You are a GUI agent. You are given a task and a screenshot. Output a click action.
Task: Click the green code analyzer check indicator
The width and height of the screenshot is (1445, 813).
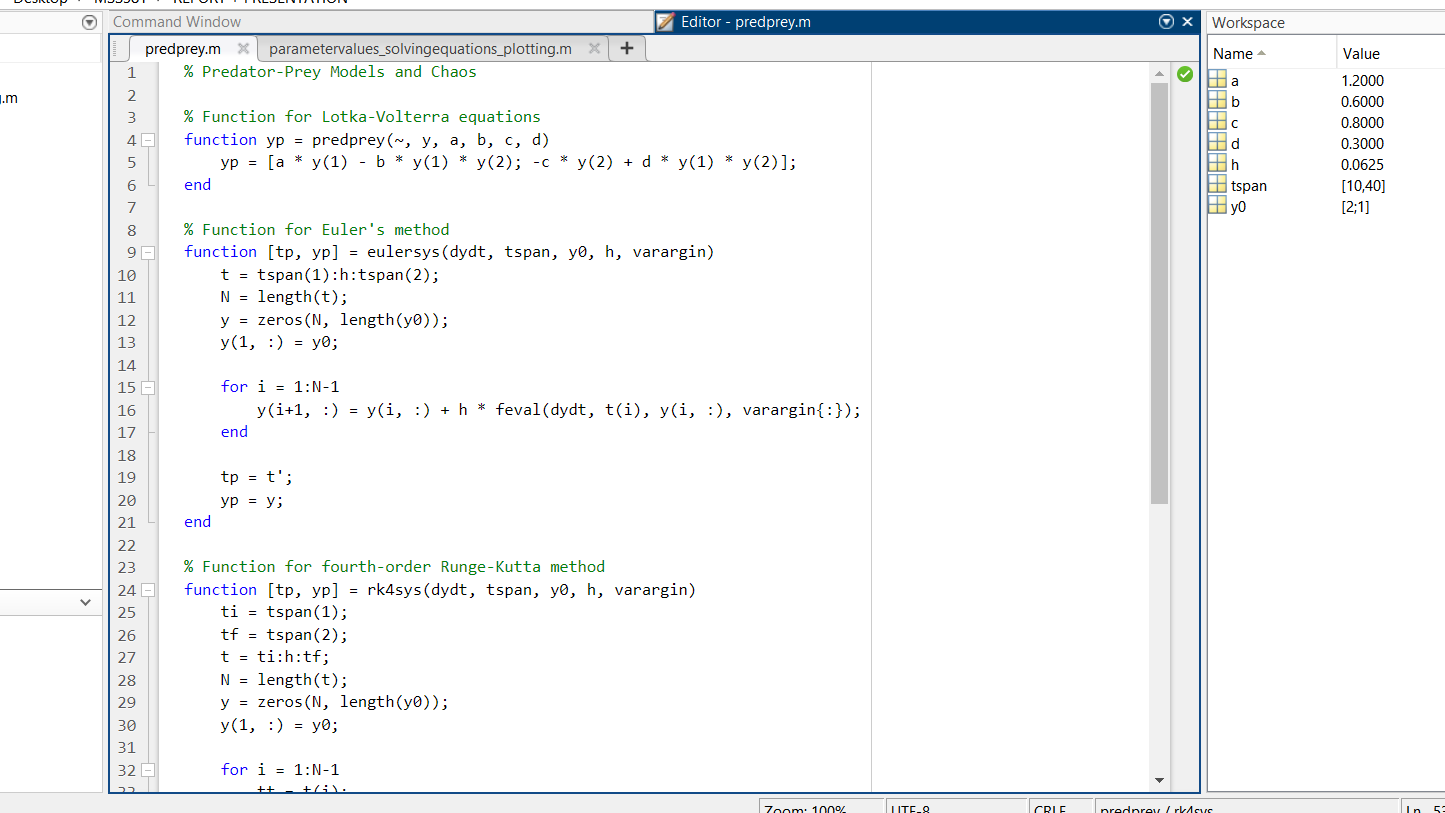click(x=1184, y=73)
